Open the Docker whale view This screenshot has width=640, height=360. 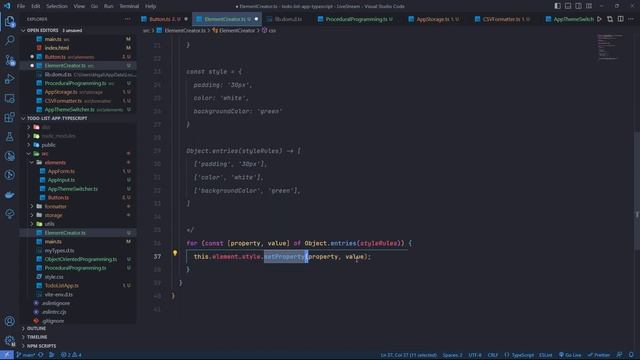9,195
